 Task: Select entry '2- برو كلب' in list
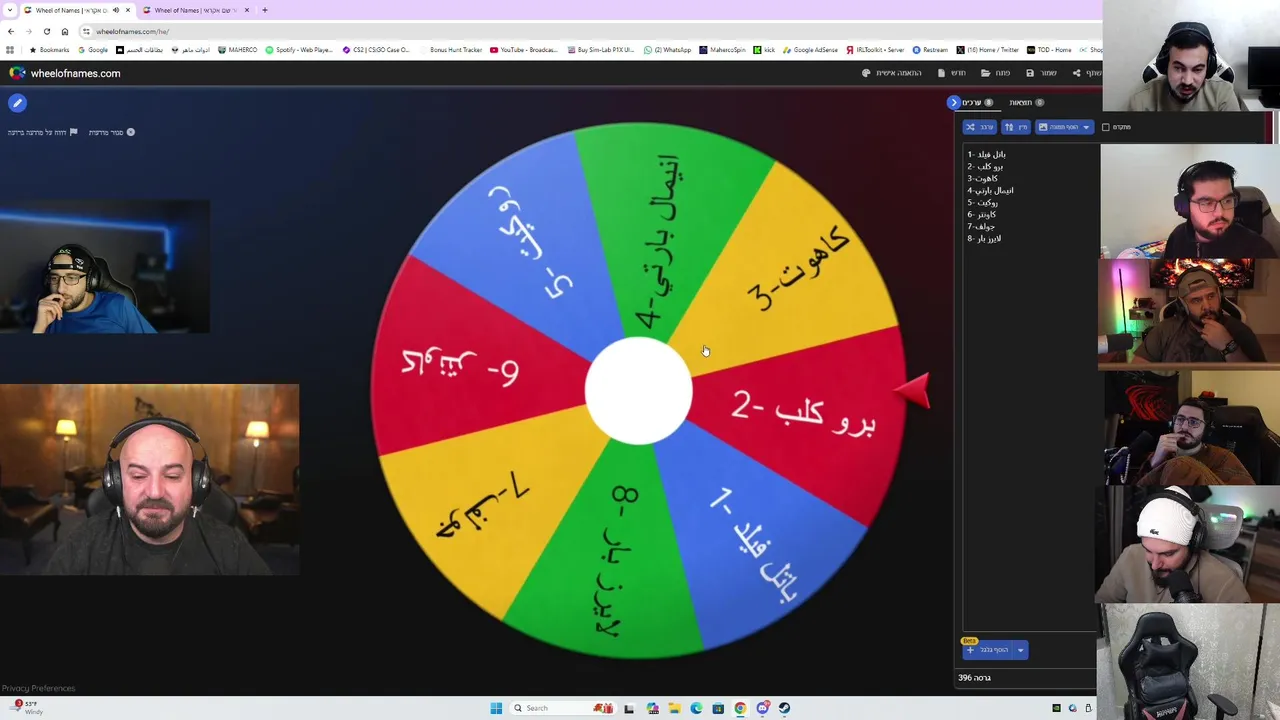[985, 166]
